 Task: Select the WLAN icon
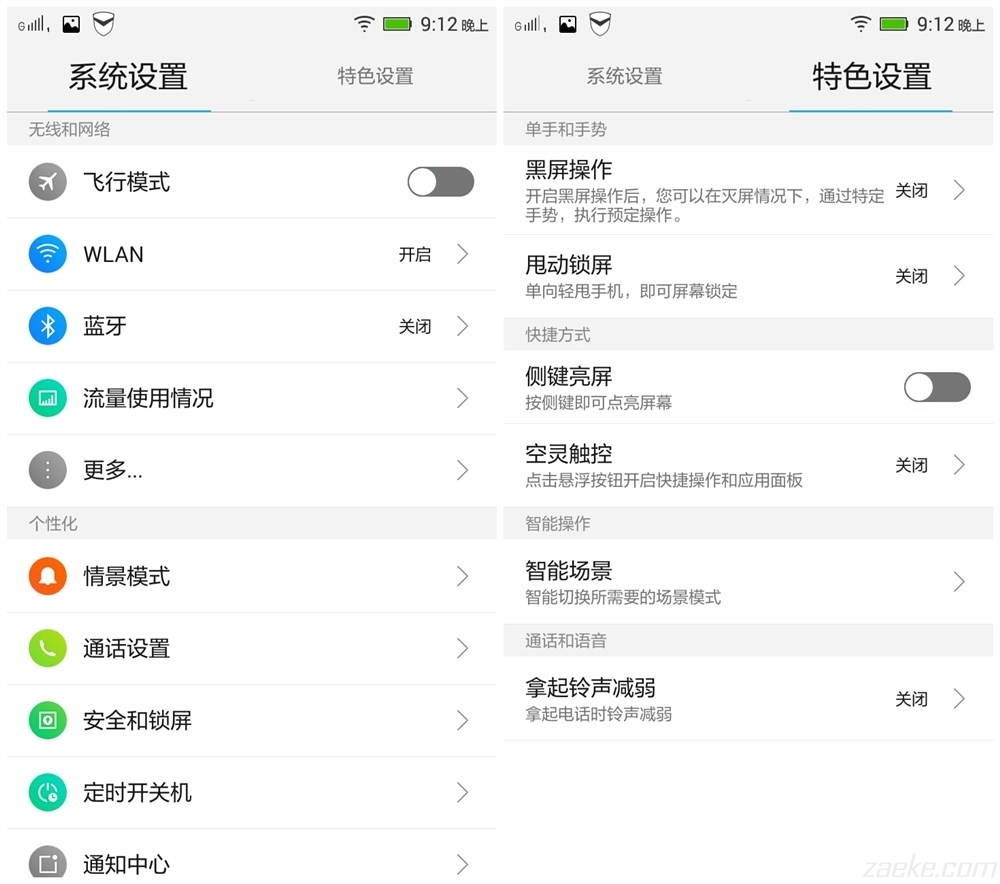click(47, 254)
